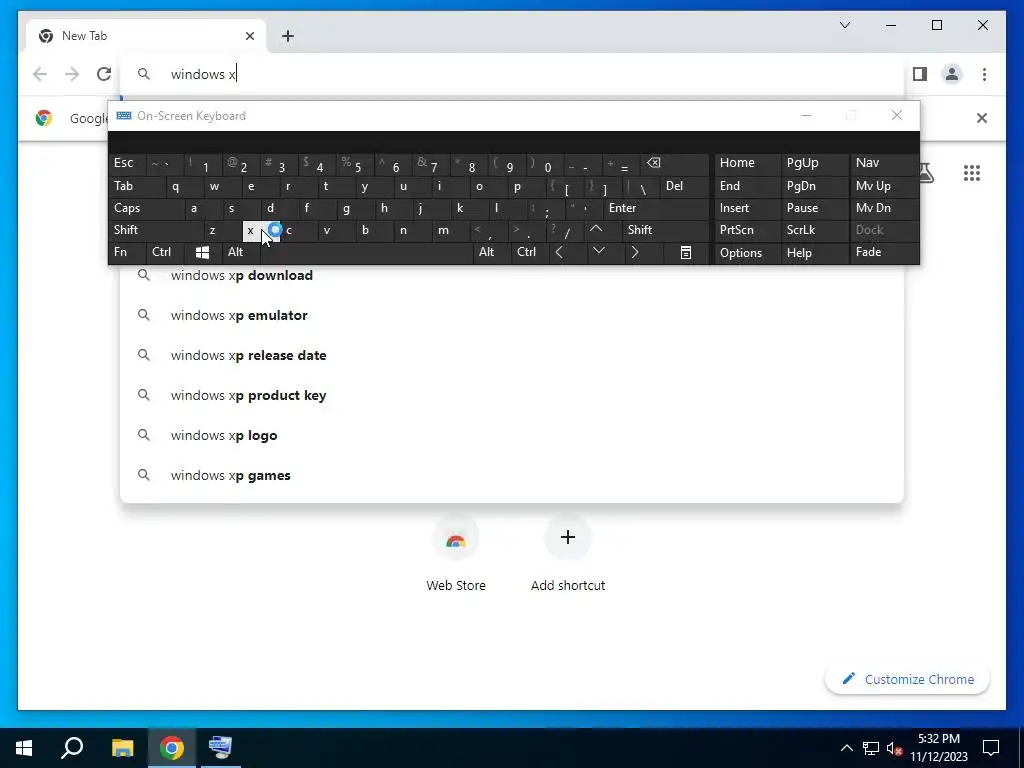The image size is (1024, 768).
Task: Click the network tray icon
Action: click(x=871, y=748)
